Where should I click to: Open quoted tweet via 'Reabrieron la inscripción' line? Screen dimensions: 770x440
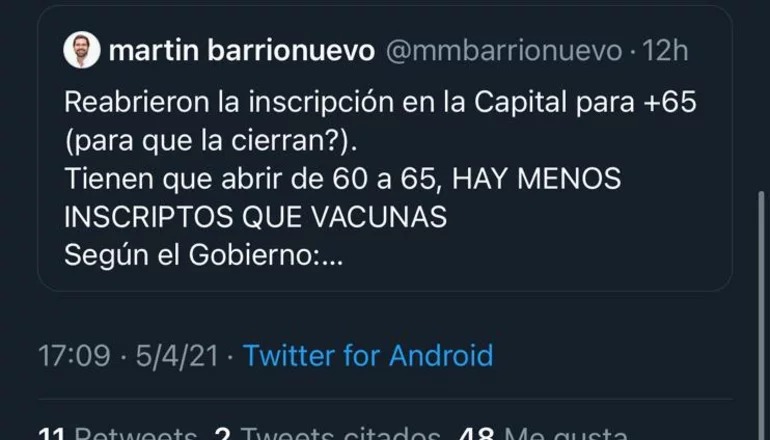pos(380,102)
